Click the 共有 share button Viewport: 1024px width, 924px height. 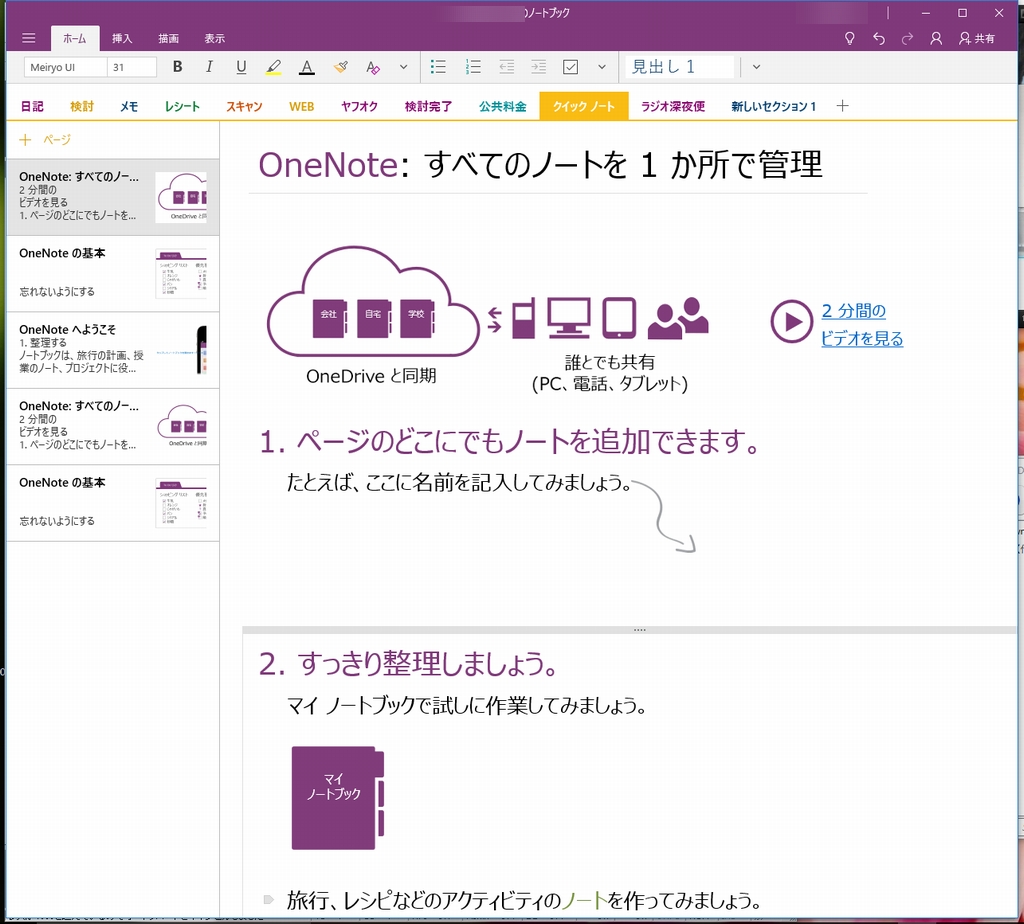[977, 39]
